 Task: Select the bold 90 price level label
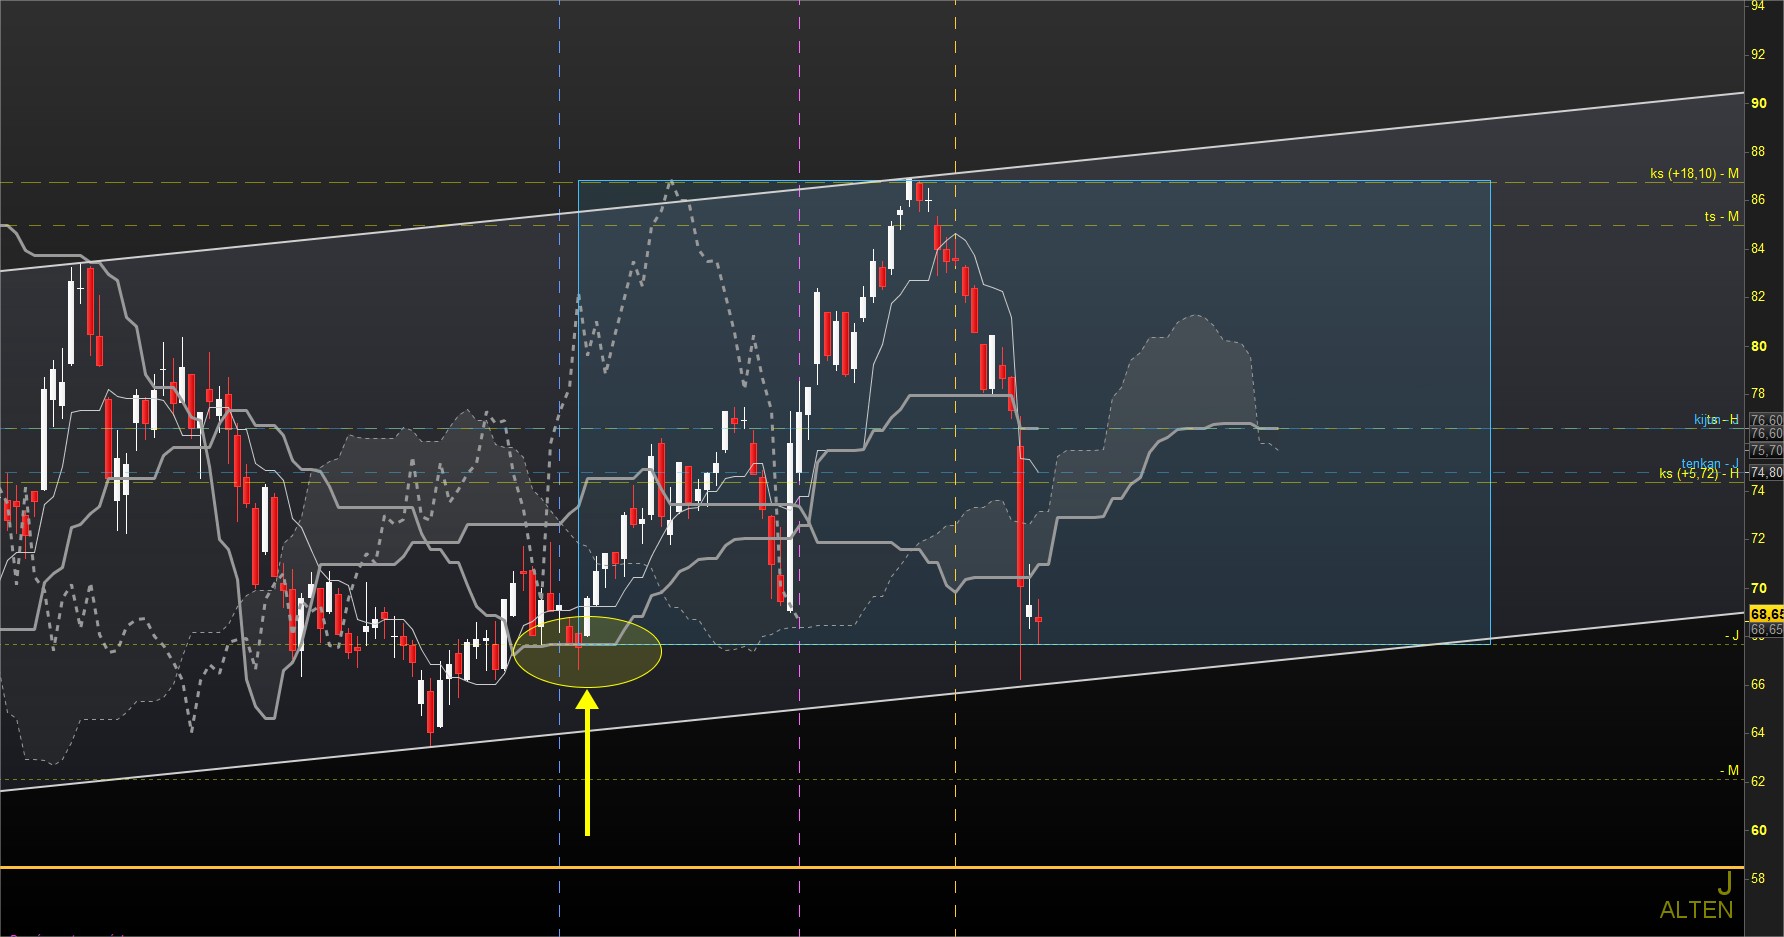[x=1758, y=103]
